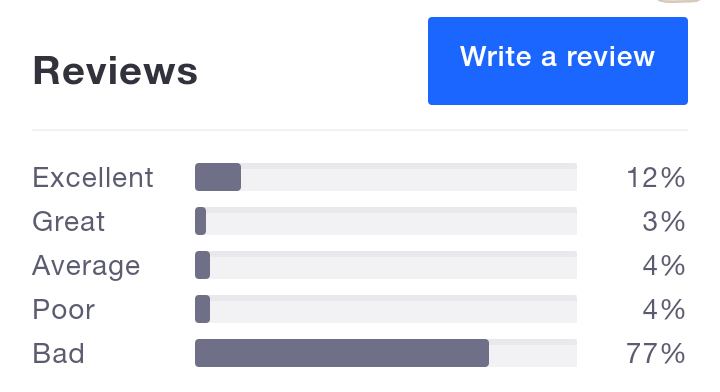Click the 4% Average percentage
Screen dimensions: 720x392
(664, 265)
